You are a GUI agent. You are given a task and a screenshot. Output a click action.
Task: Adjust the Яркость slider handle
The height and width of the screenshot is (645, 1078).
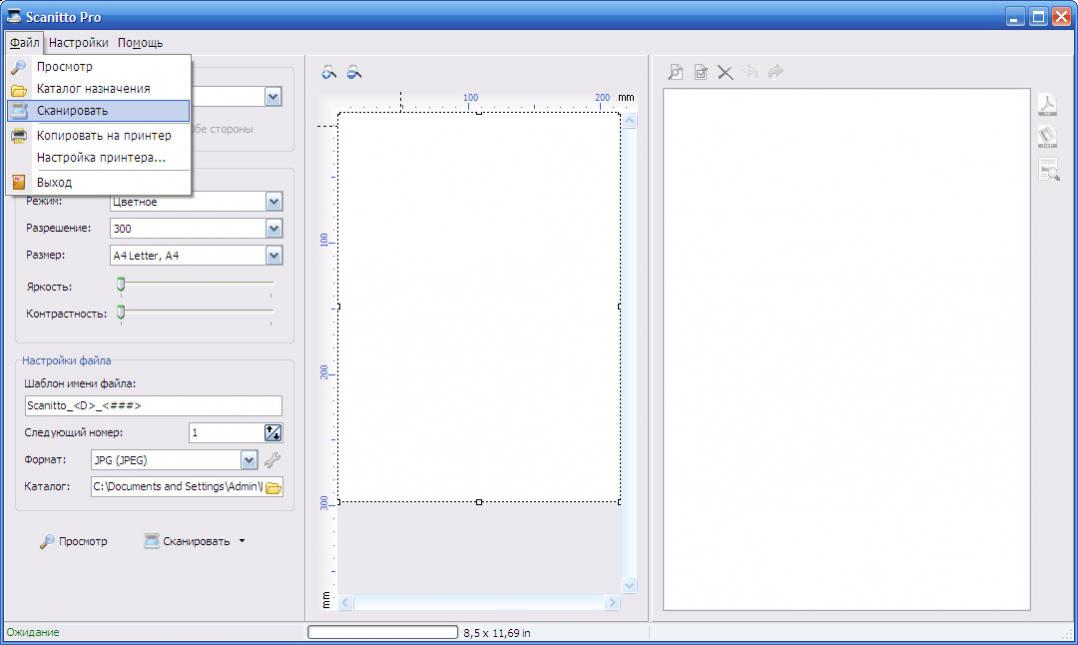[121, 284]
